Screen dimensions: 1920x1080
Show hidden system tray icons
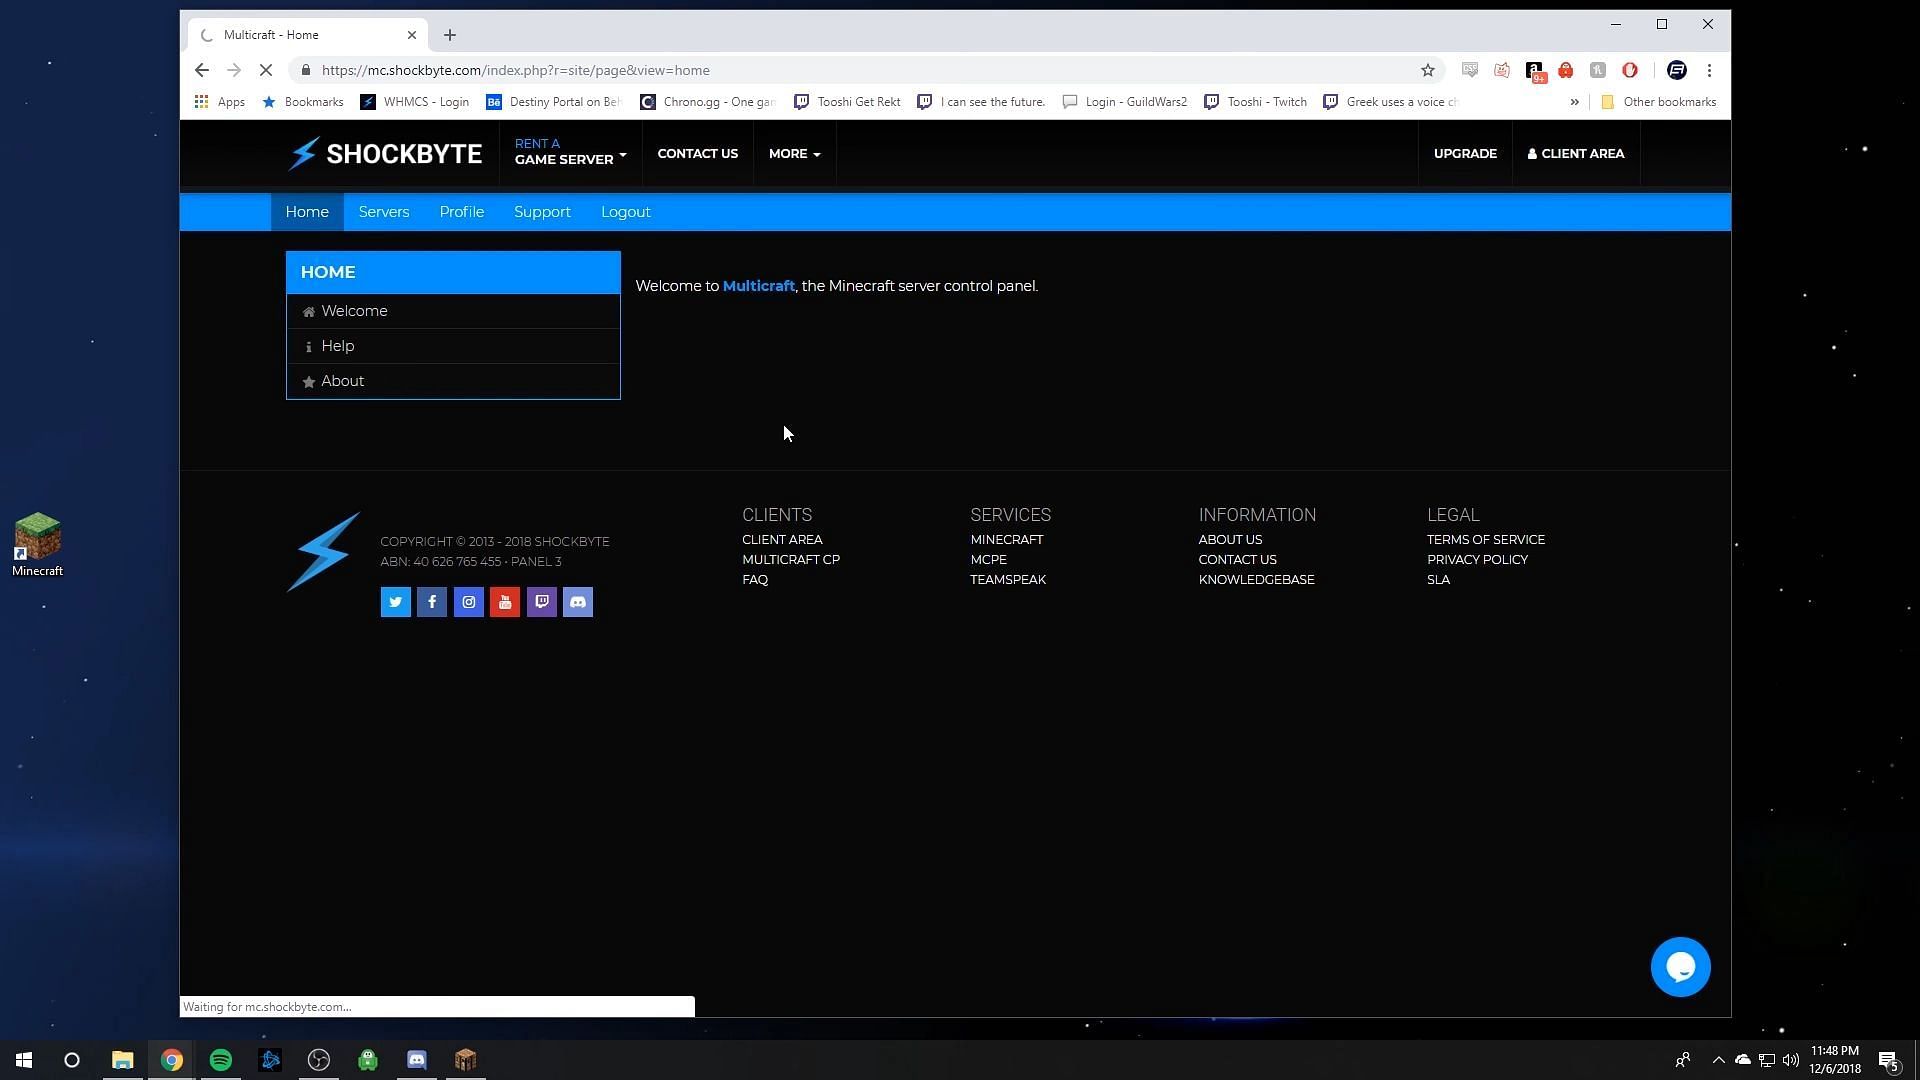point(1718,1060)
